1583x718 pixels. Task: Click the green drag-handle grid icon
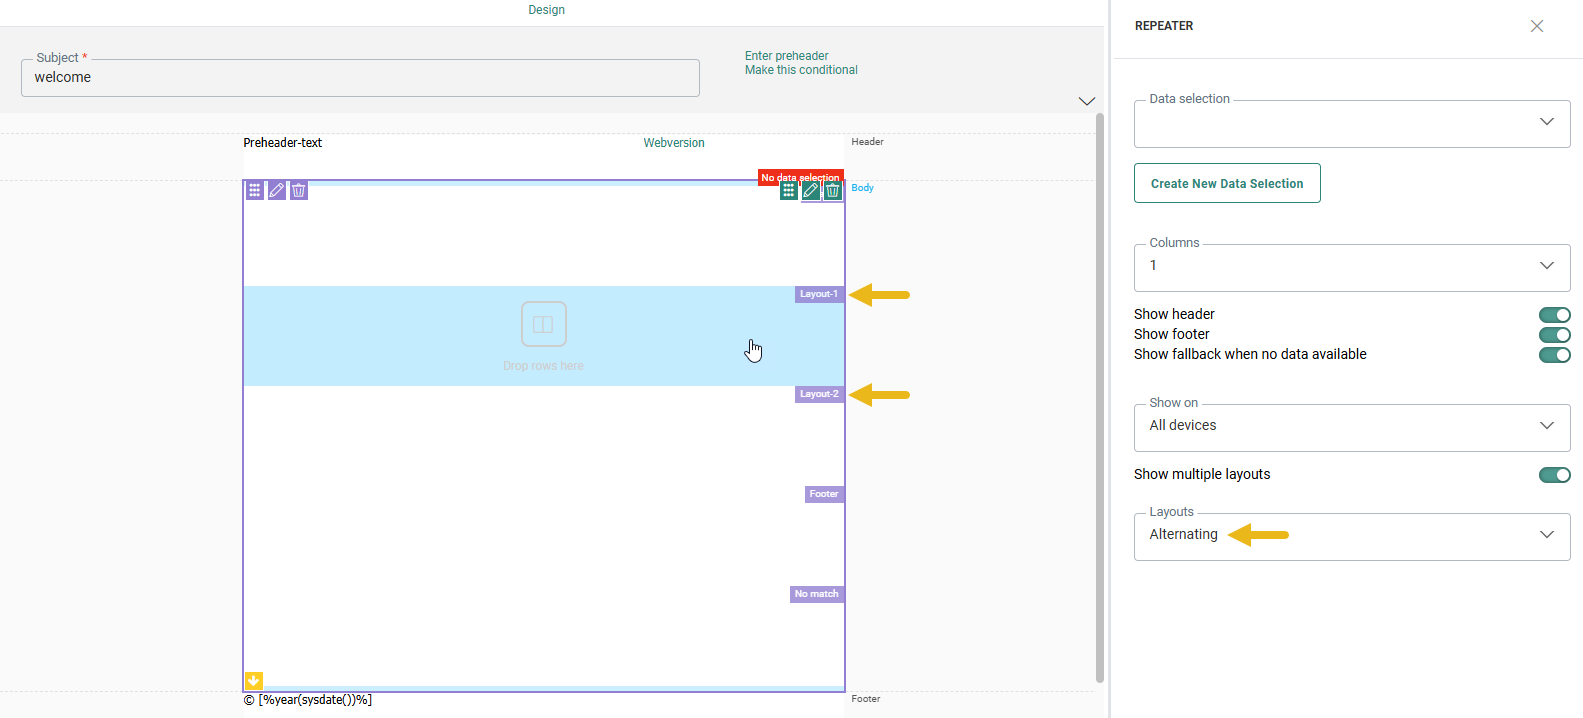[x=789, y=190]
